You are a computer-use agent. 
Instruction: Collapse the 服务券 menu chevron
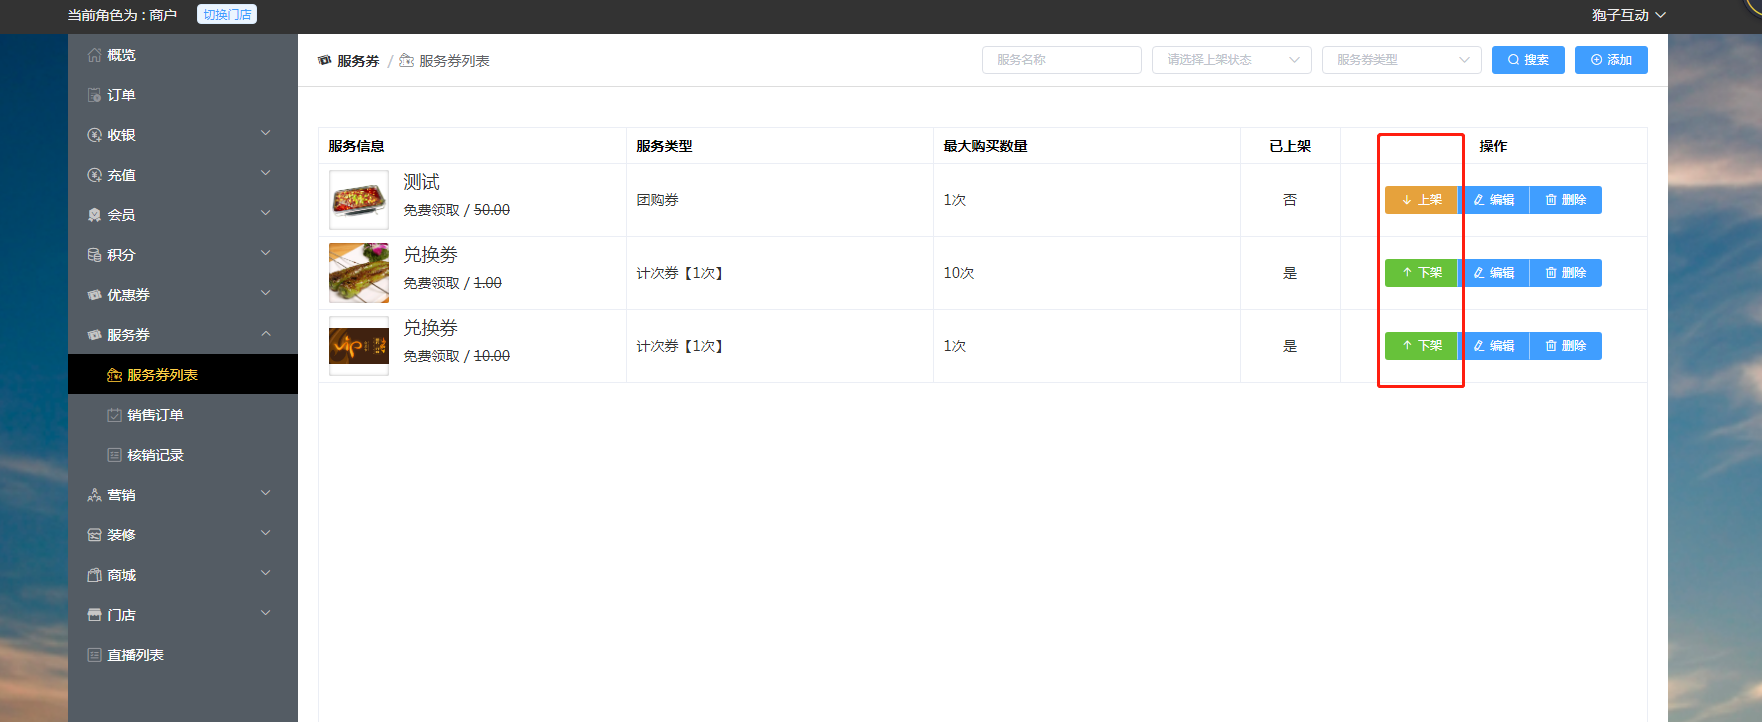tap(266, 333)
